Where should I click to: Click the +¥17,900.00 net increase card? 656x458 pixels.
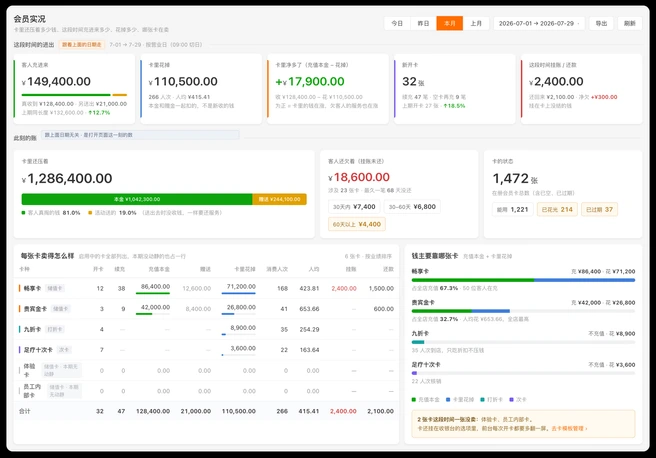pyautogui.click(x=328, y=89)
